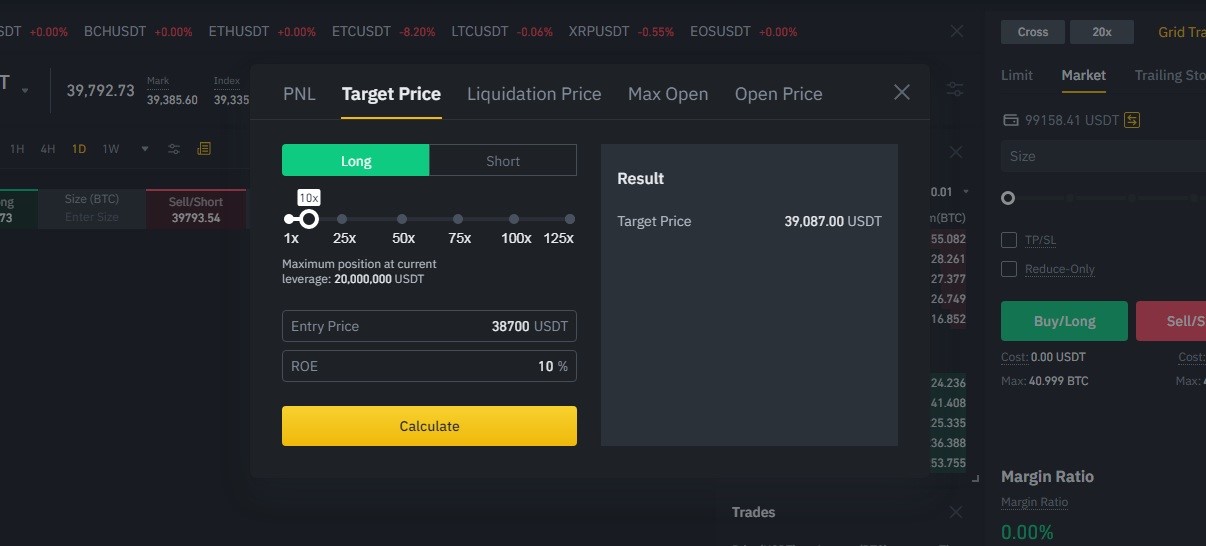Switch to the Liquidation Price tab
The width and height of the screenshot is (1206, 546).
tap(534, 94)
